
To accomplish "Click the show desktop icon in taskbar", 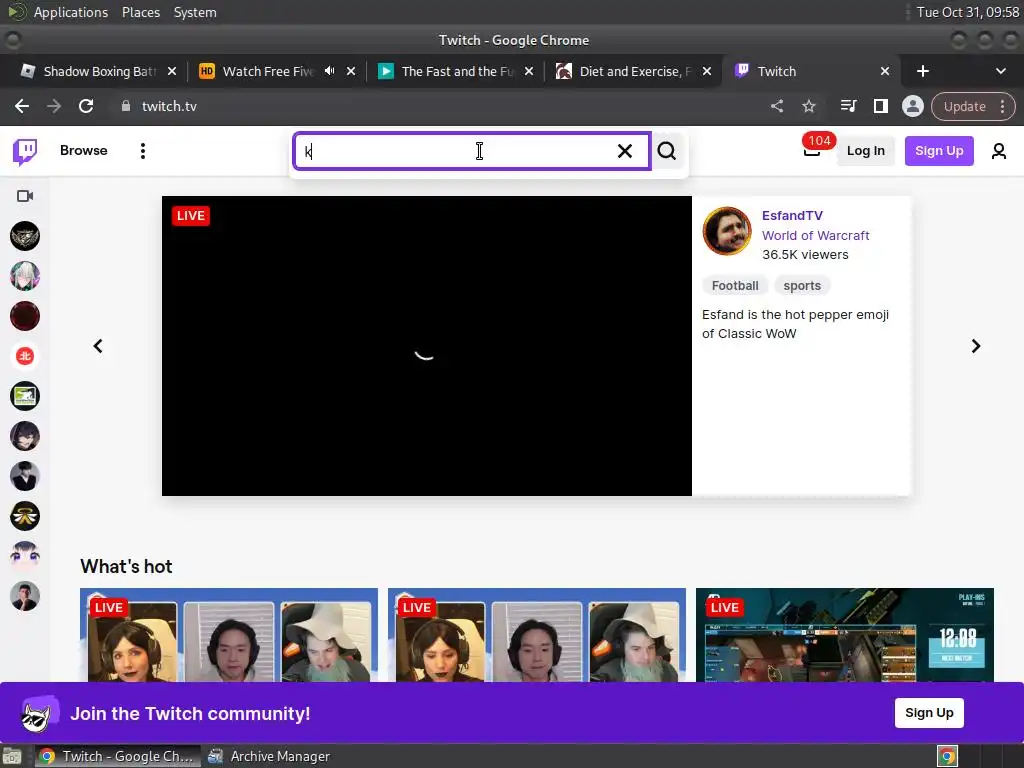I will [12, 757].
